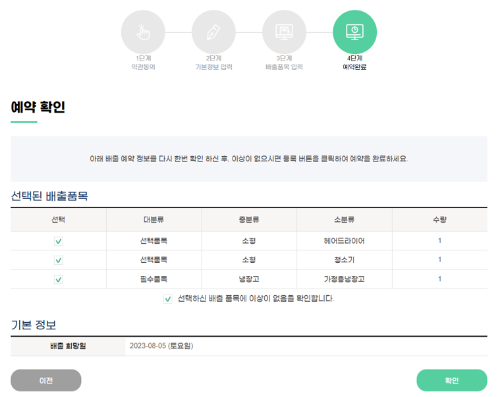Click the 대분류 column header

pos(154,220)
